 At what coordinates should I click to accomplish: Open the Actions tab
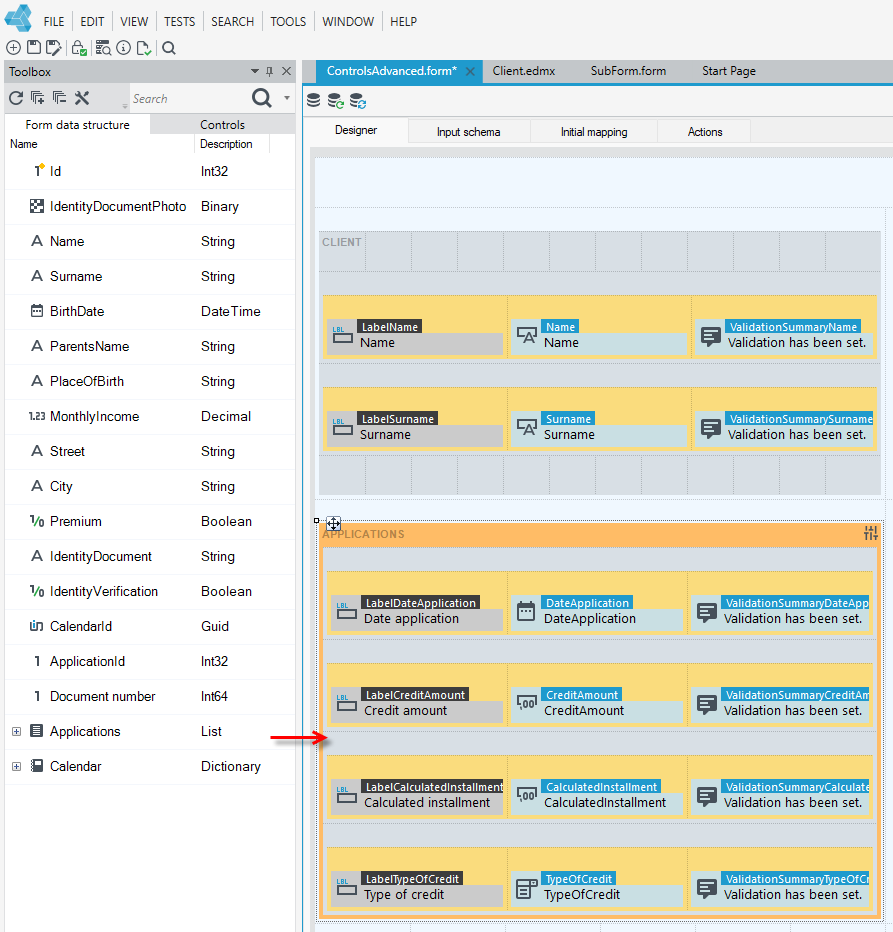click(705, 132)
